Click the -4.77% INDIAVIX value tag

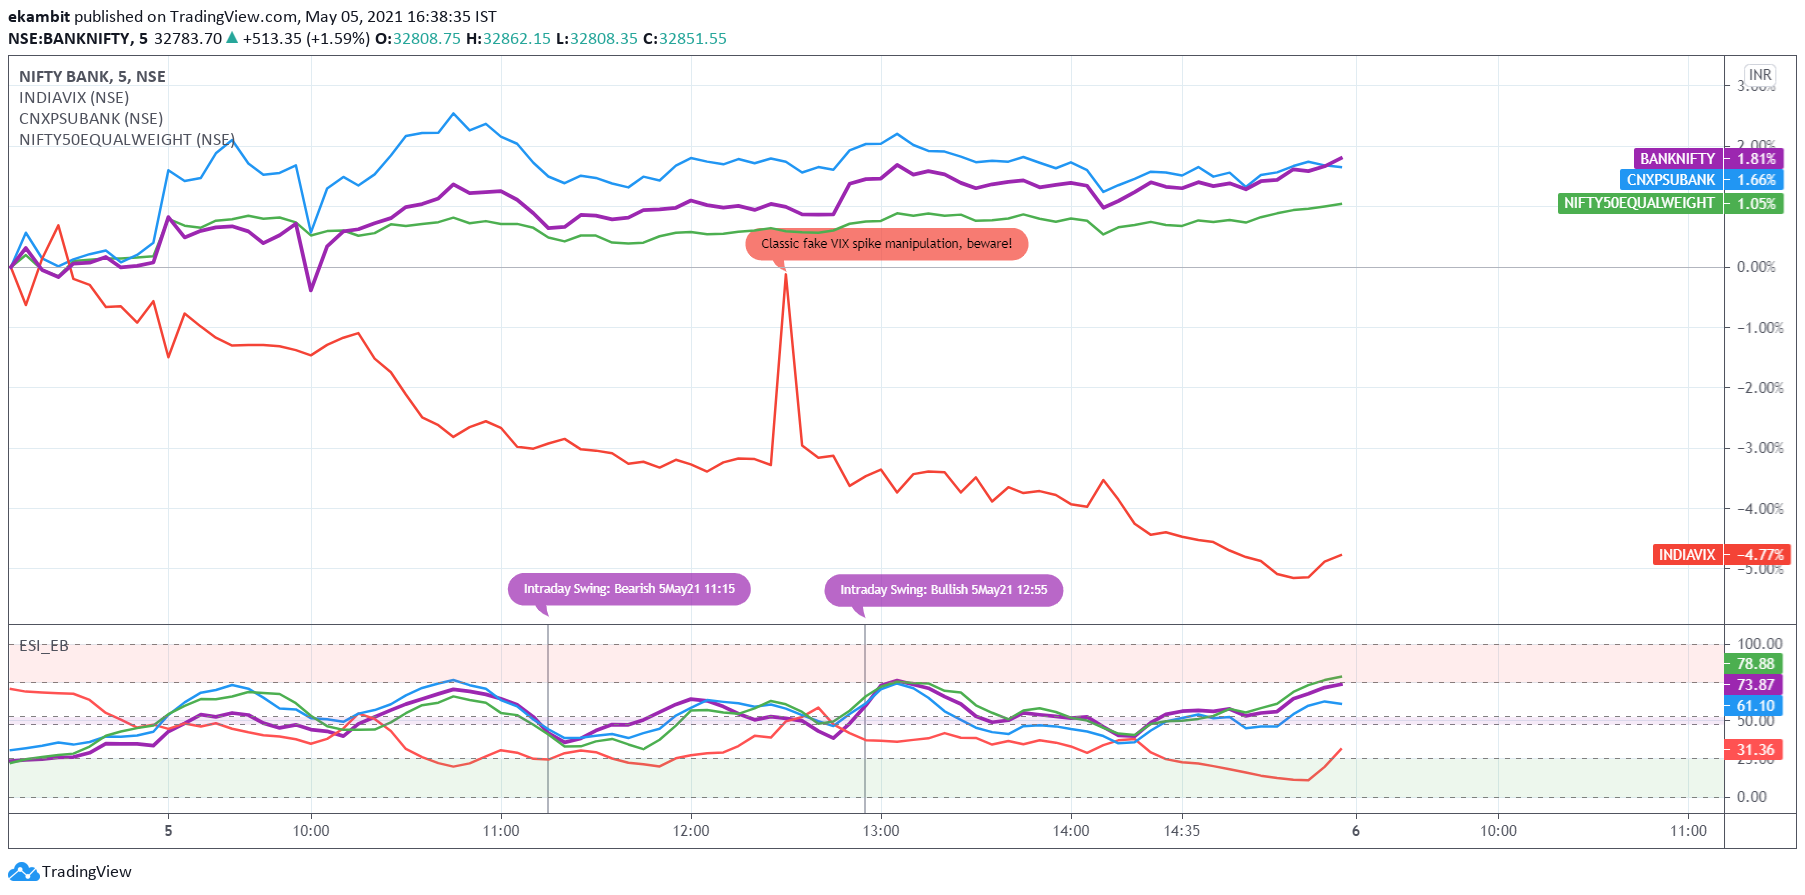(1758, 555)
